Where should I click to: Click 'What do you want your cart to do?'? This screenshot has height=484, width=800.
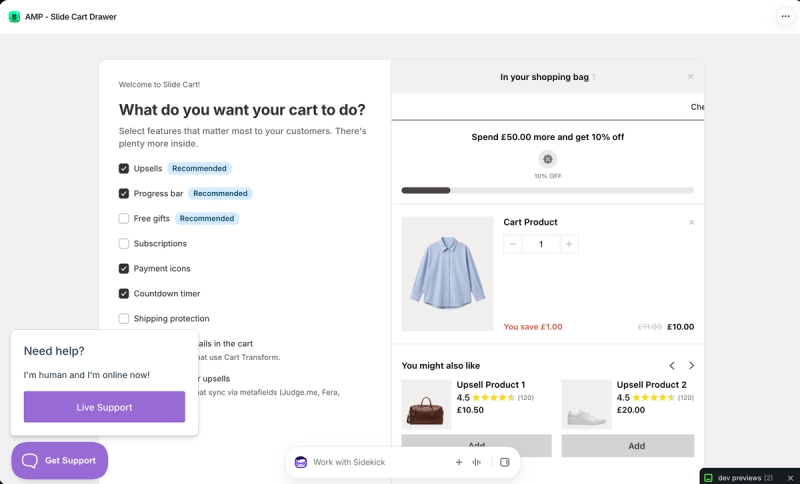point(242,110)
